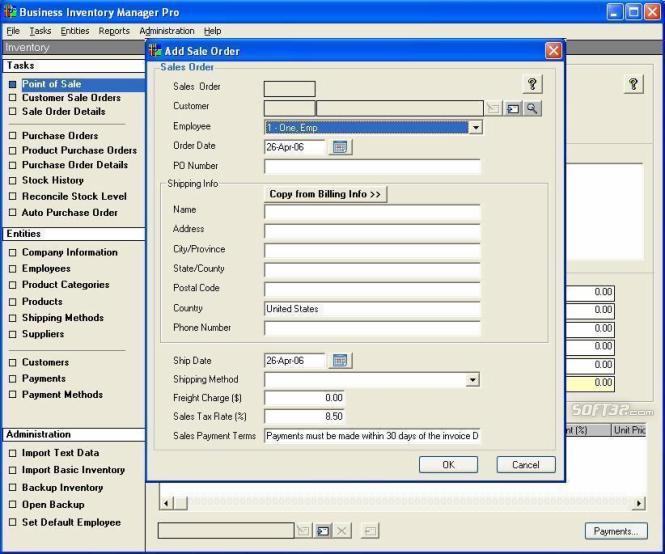665x554 pixels.
Task: Select Import Basic Inventory
Action: pyautogui.click(x=73, y=470)
